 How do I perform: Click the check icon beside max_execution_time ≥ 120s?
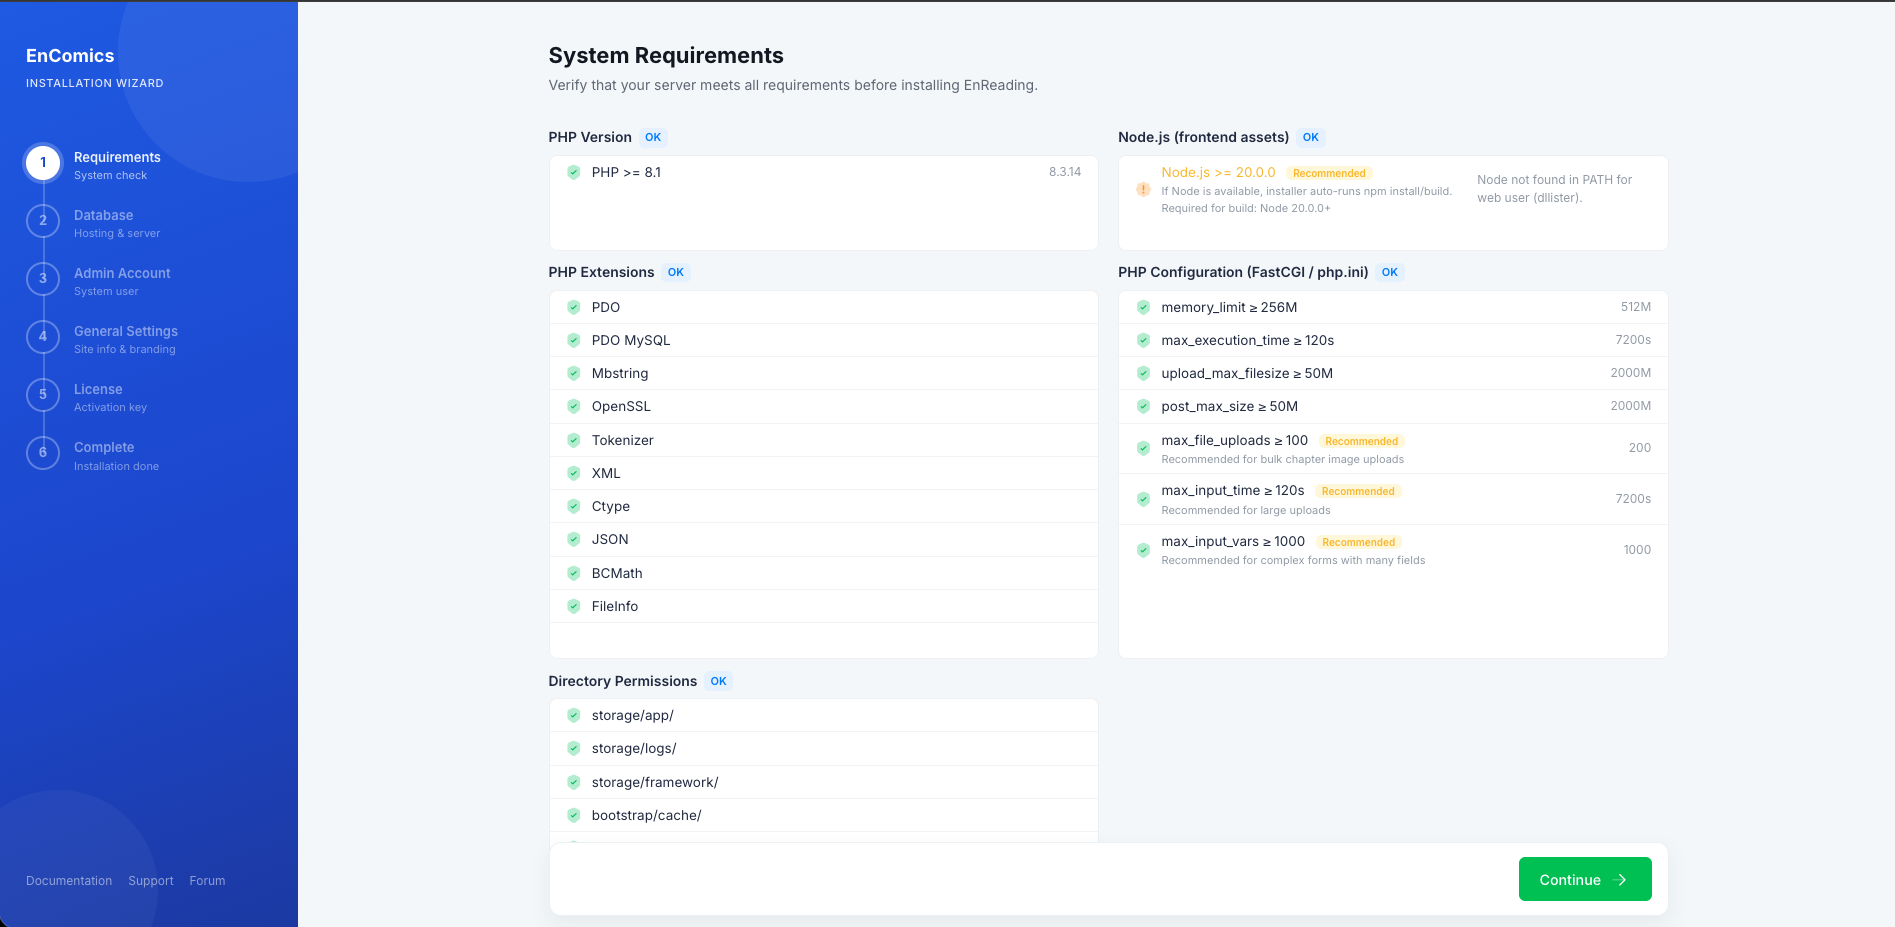point(1143,340)
